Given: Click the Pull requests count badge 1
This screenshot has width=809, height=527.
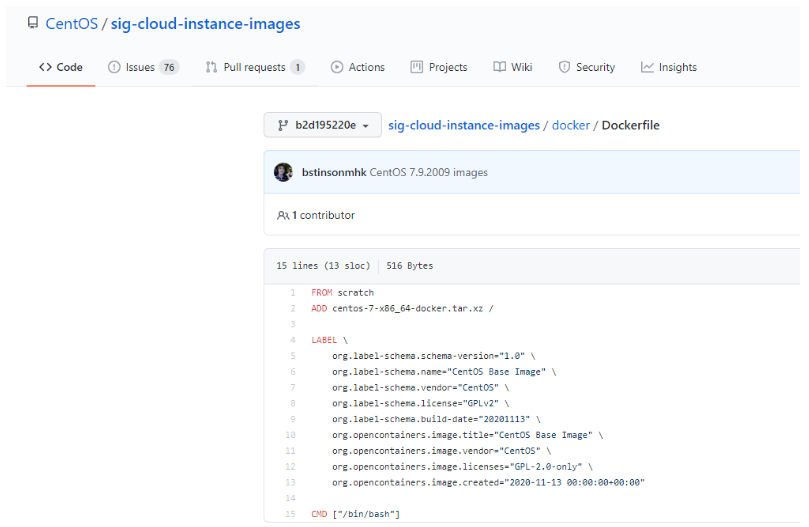Looking at the screenshot, I should tap(297, 67).
